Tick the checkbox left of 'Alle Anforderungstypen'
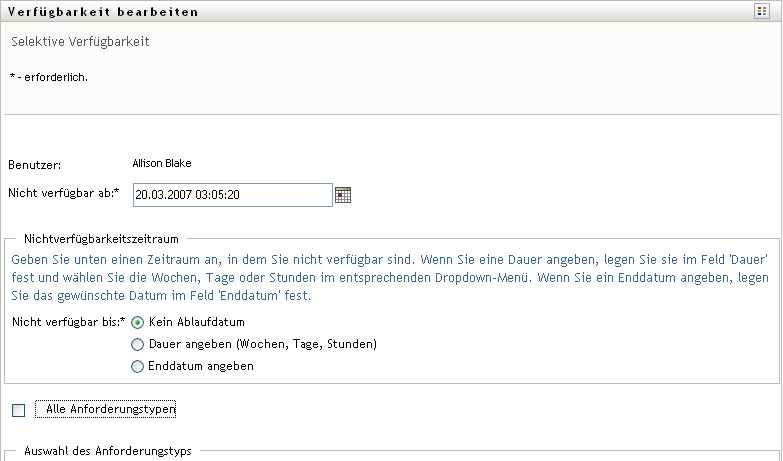The image size is (783, 461). click(x=18, y=410)
